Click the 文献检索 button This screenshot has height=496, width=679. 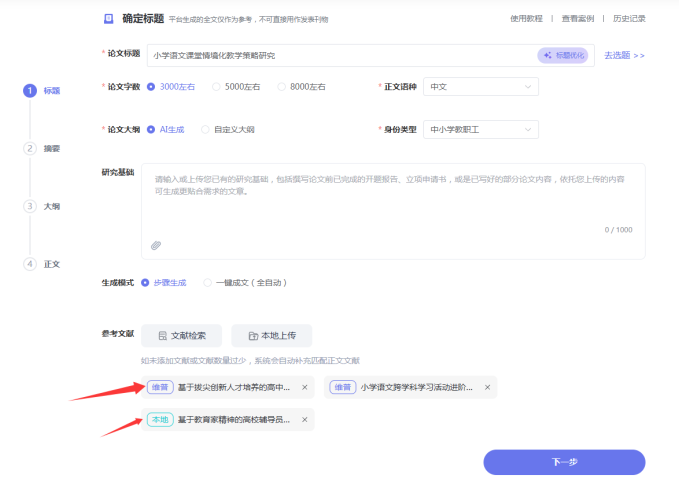pyautogui.click(x=181, y=336)
